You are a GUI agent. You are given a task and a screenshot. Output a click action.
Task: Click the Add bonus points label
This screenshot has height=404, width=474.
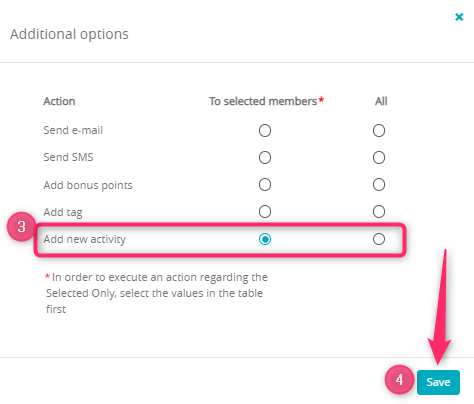pos(88,185)
